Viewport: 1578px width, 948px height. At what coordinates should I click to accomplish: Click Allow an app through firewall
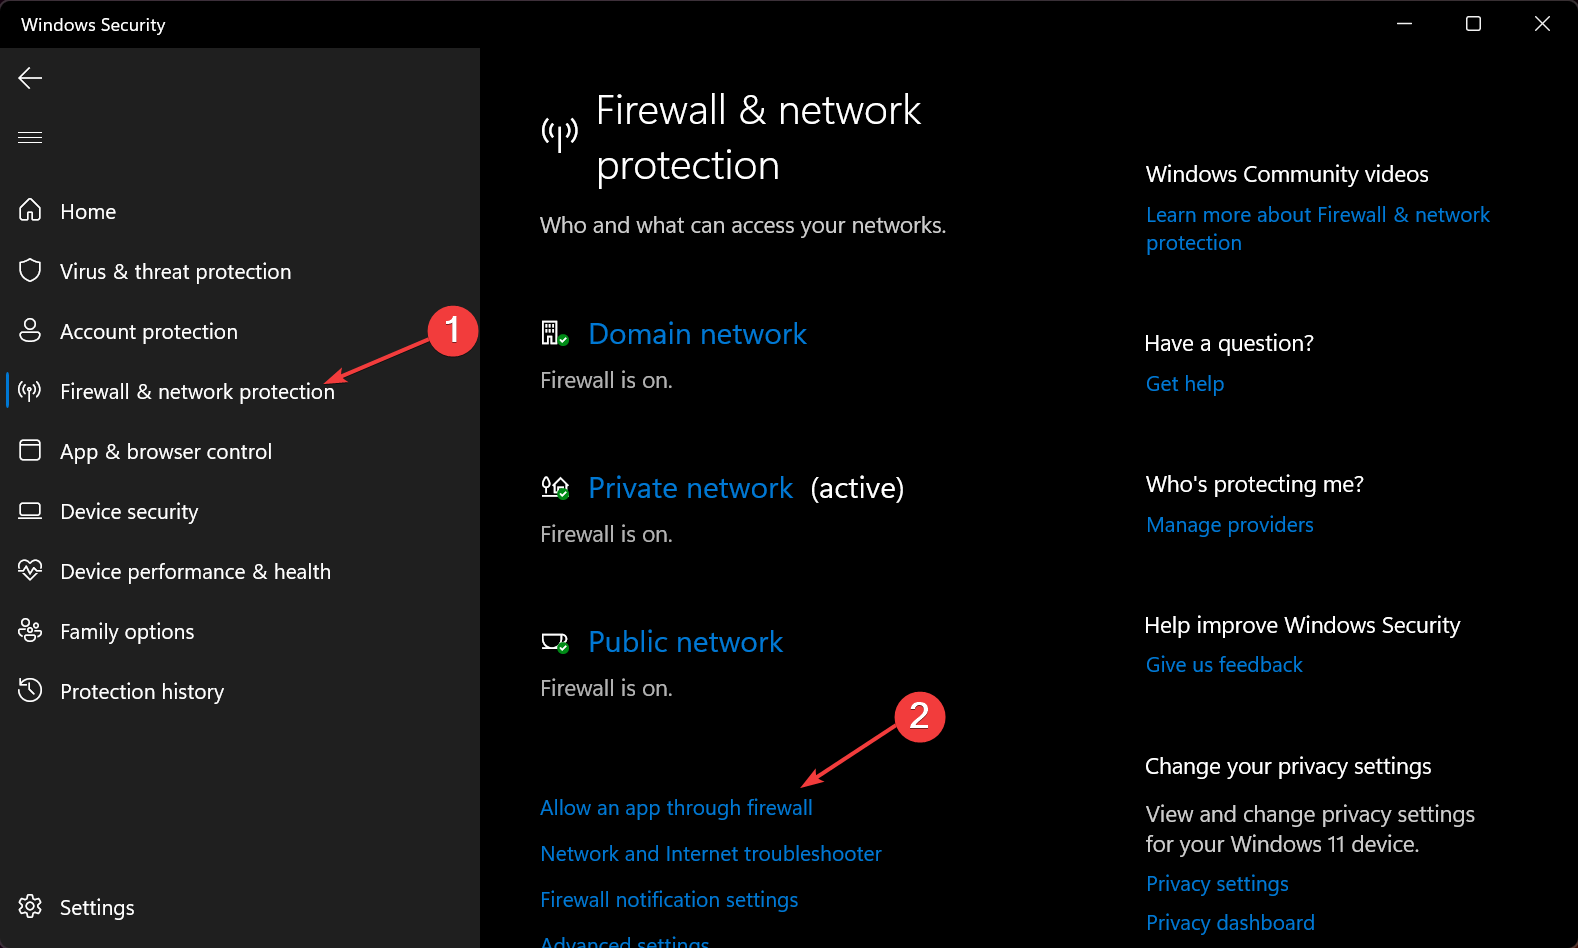coord(676,807)
